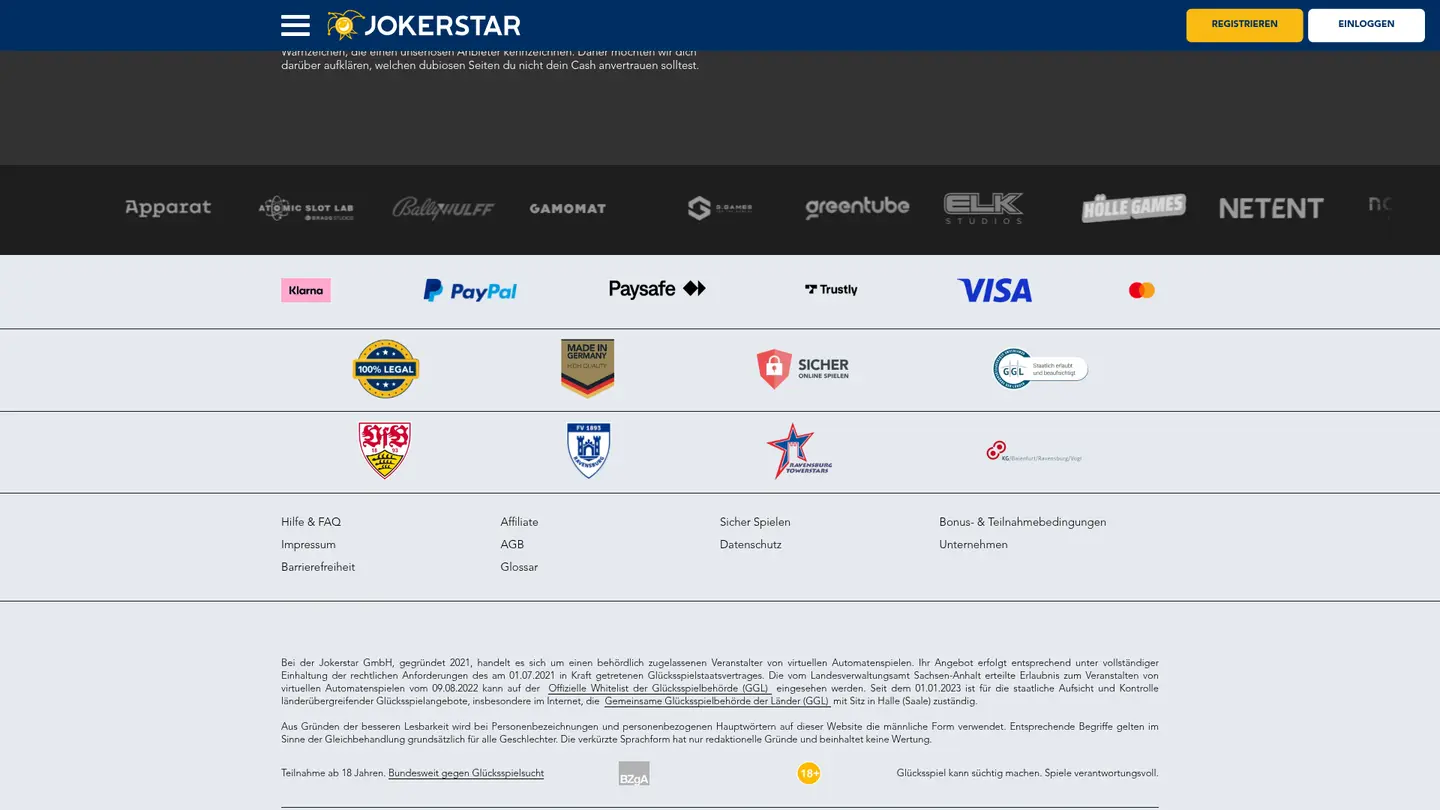This screenshot has height=810, width=1440.
Task: Click the VfB Stuttgart club crest
Action: coord(385,450)
